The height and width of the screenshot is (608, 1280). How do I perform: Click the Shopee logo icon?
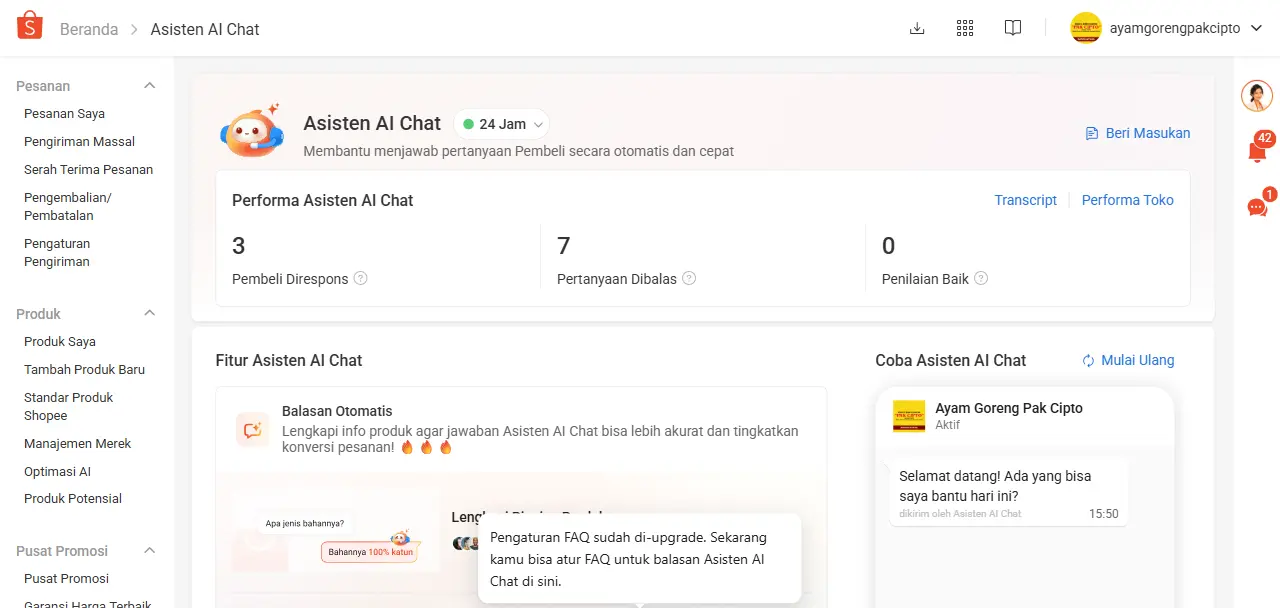click(30, 26)
